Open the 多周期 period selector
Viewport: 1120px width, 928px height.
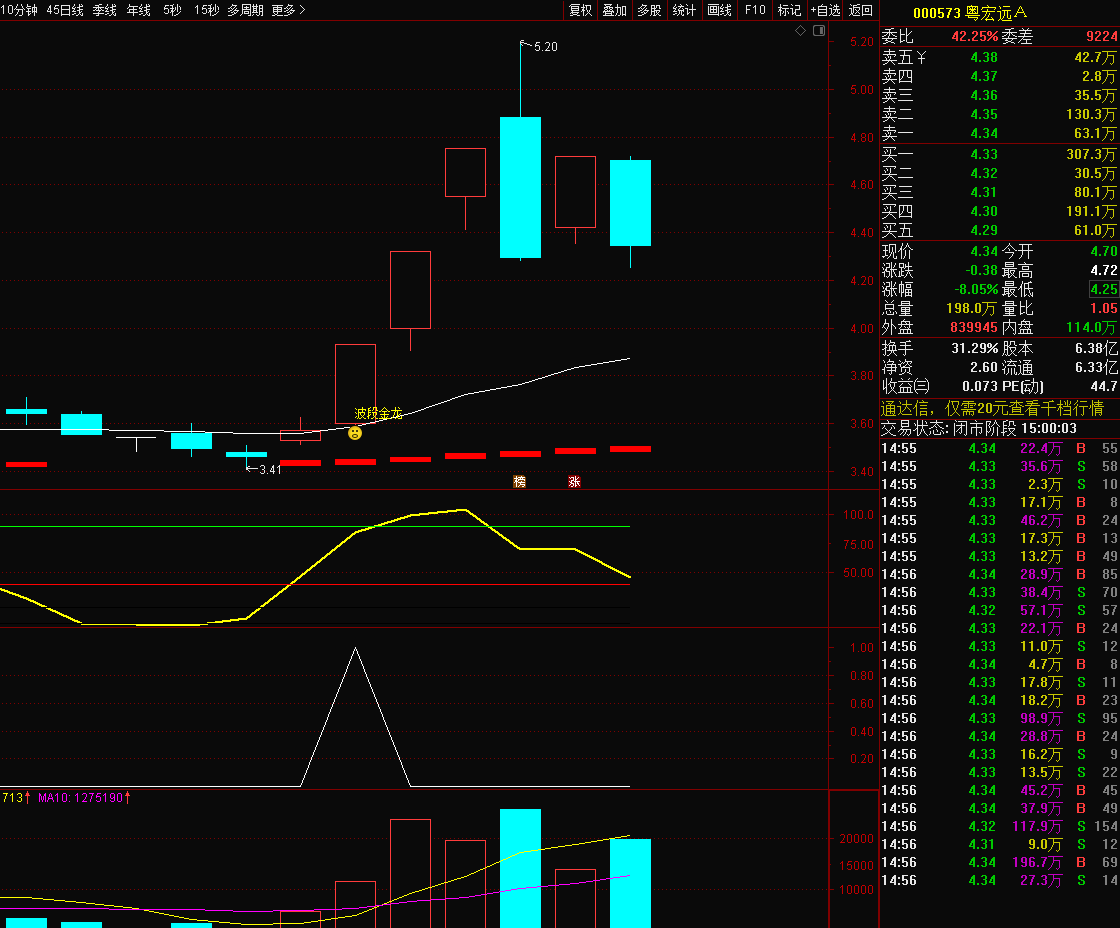click(x=245, y=10)
